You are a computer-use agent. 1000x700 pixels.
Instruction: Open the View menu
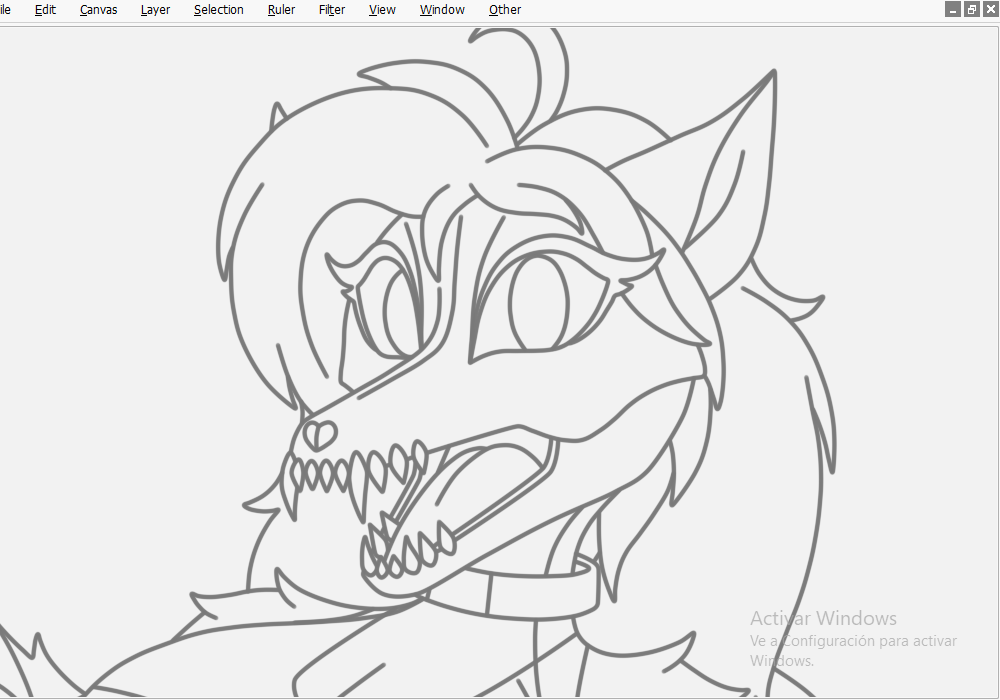[382, 10]
